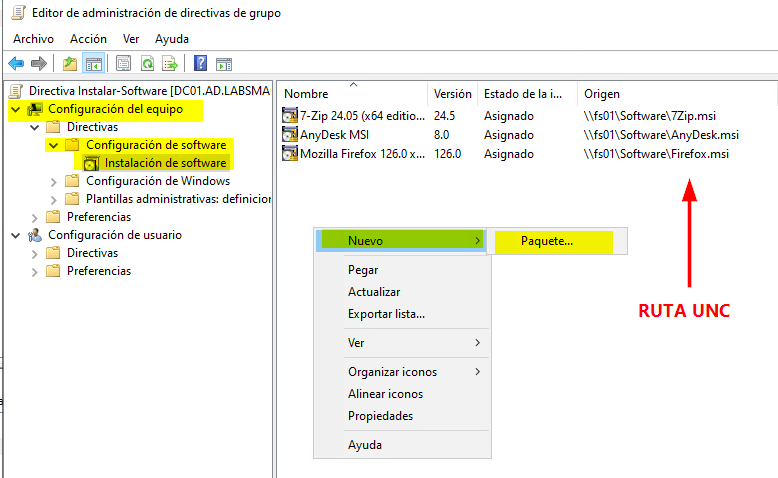Click the blue Help question mark icon
Screen dimensions: 778x478
coord(200,64)
